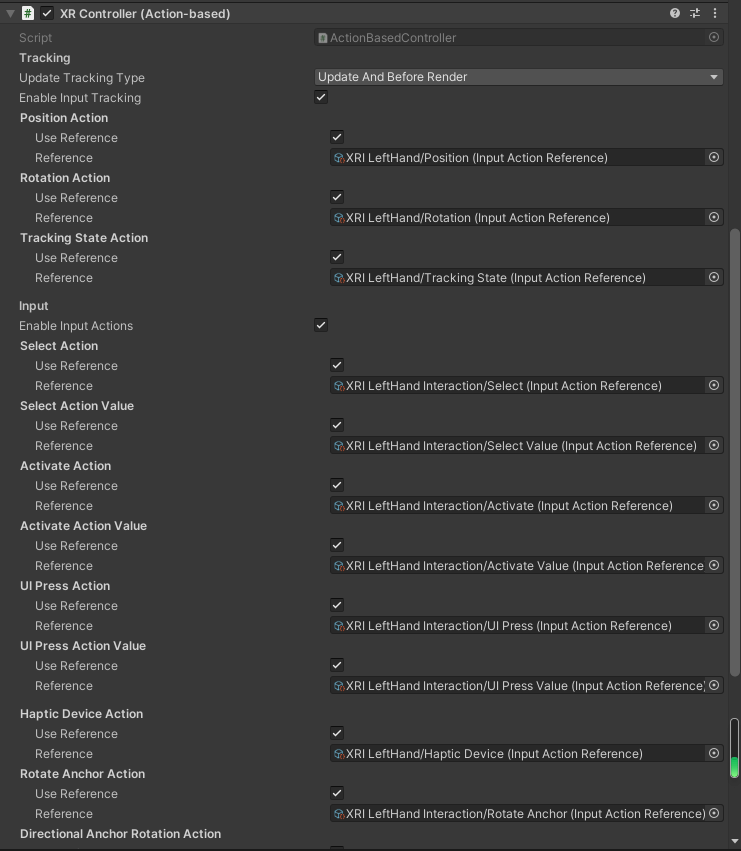The image size is (741, 851).
Task: Click the XR Controller (Action-based) title
Action: (x=145, y=14)
